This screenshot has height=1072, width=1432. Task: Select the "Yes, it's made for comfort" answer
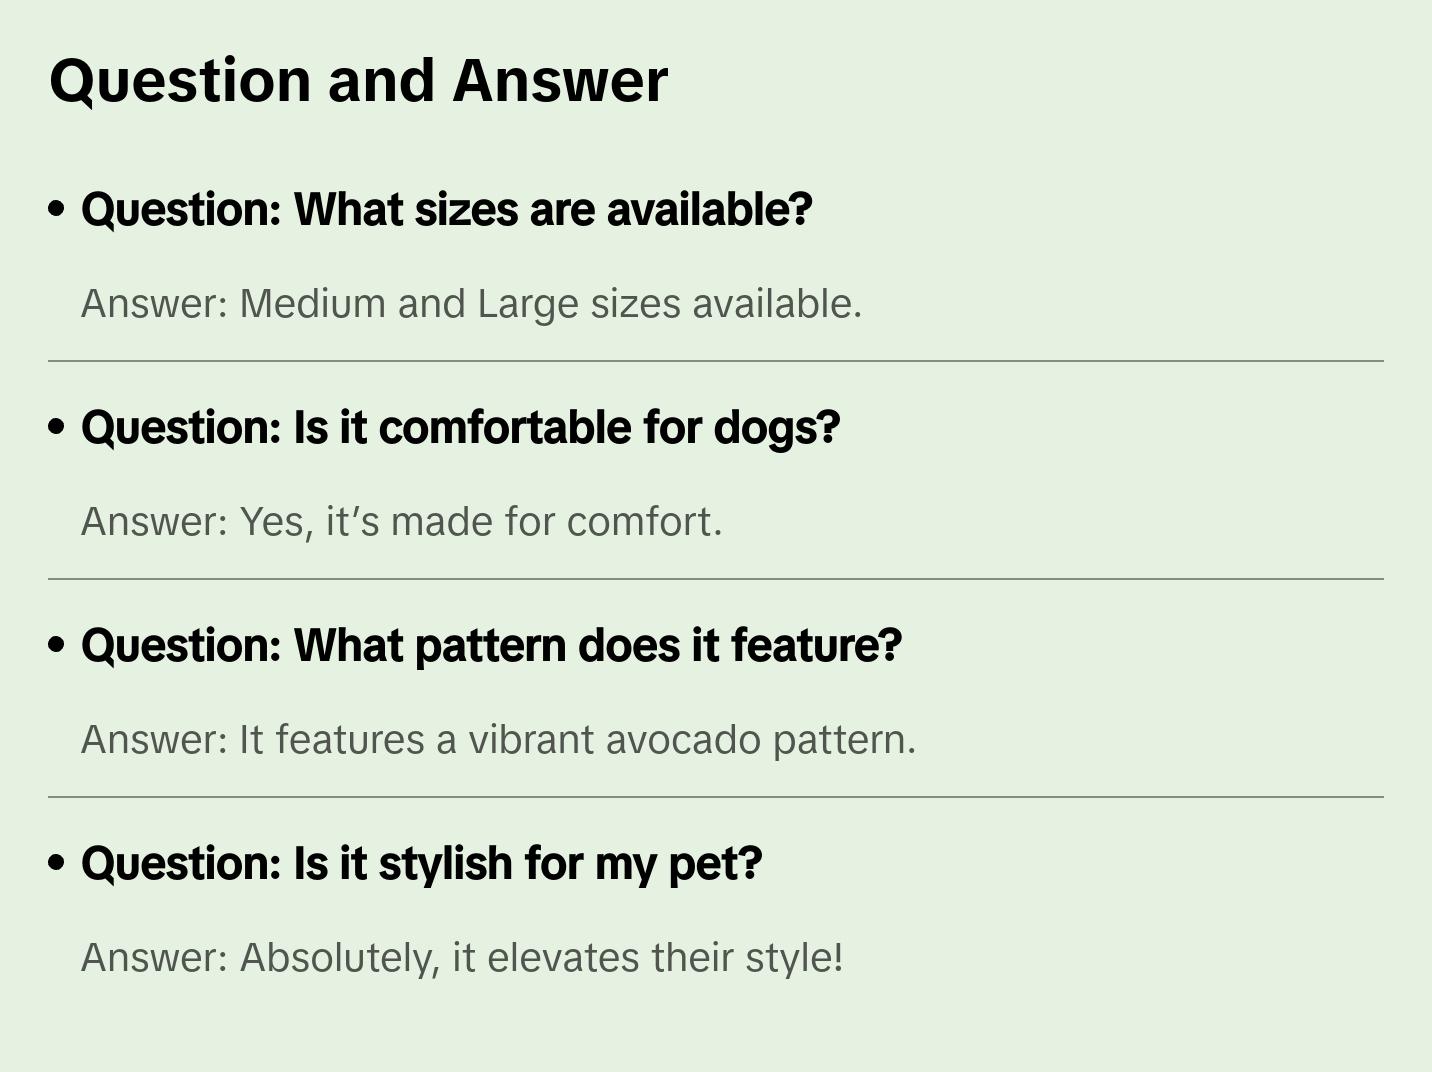[401, 522]
